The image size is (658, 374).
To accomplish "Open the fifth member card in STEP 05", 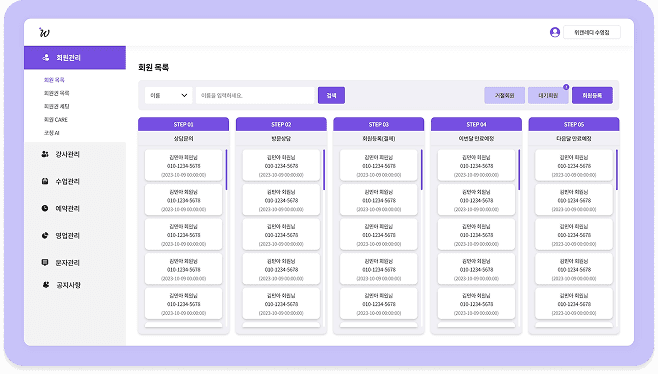I will pos(574,303).
